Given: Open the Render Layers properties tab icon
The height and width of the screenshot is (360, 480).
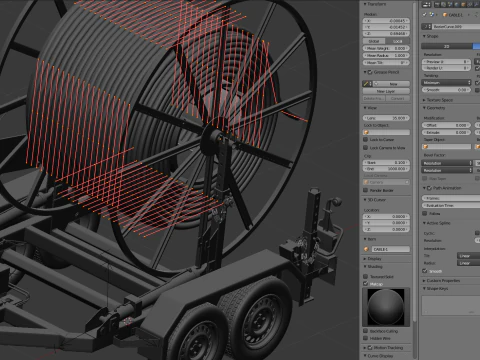Looking at the screenshot, I should [444, 5].
